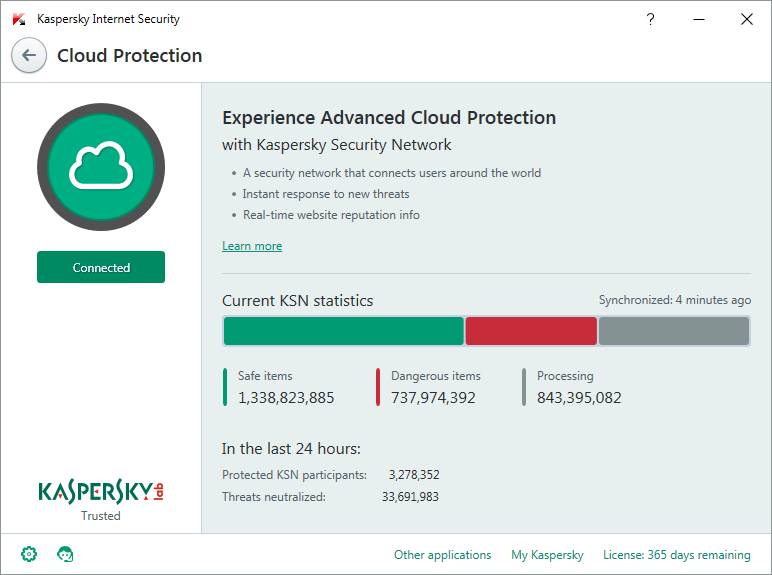
Task: Close the Kaspersky Internet Security window
Action: [x=746, y=19]
